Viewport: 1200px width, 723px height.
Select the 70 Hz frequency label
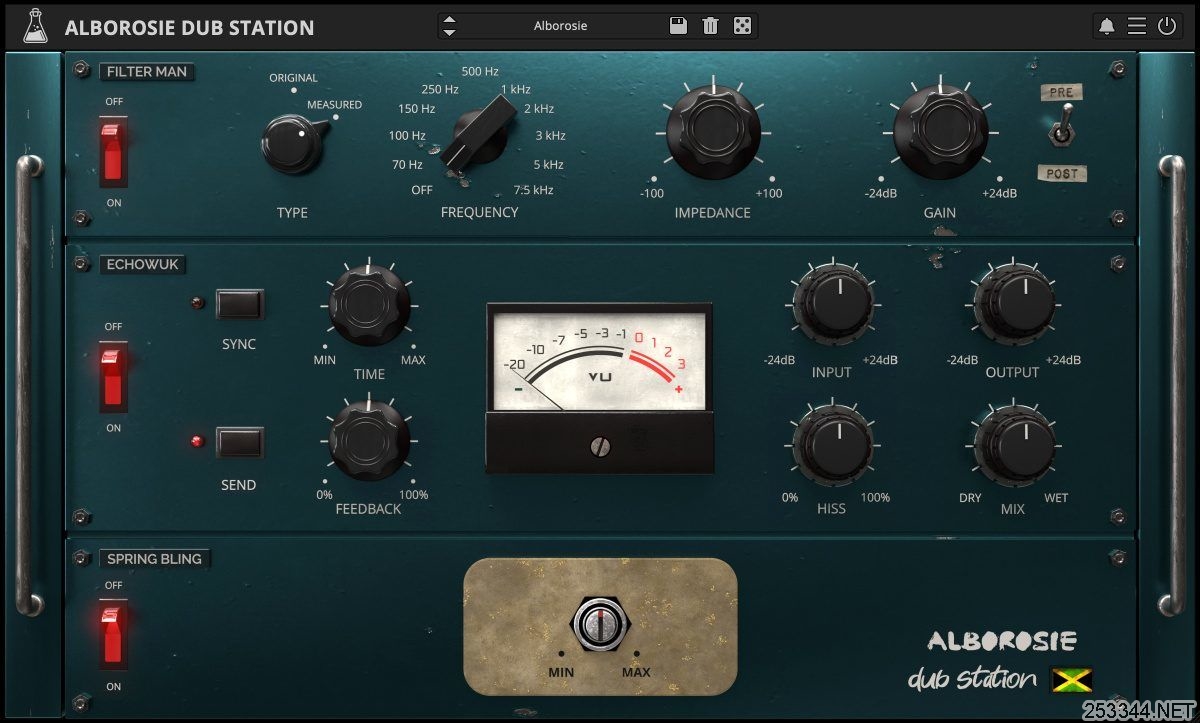point(407,165)
